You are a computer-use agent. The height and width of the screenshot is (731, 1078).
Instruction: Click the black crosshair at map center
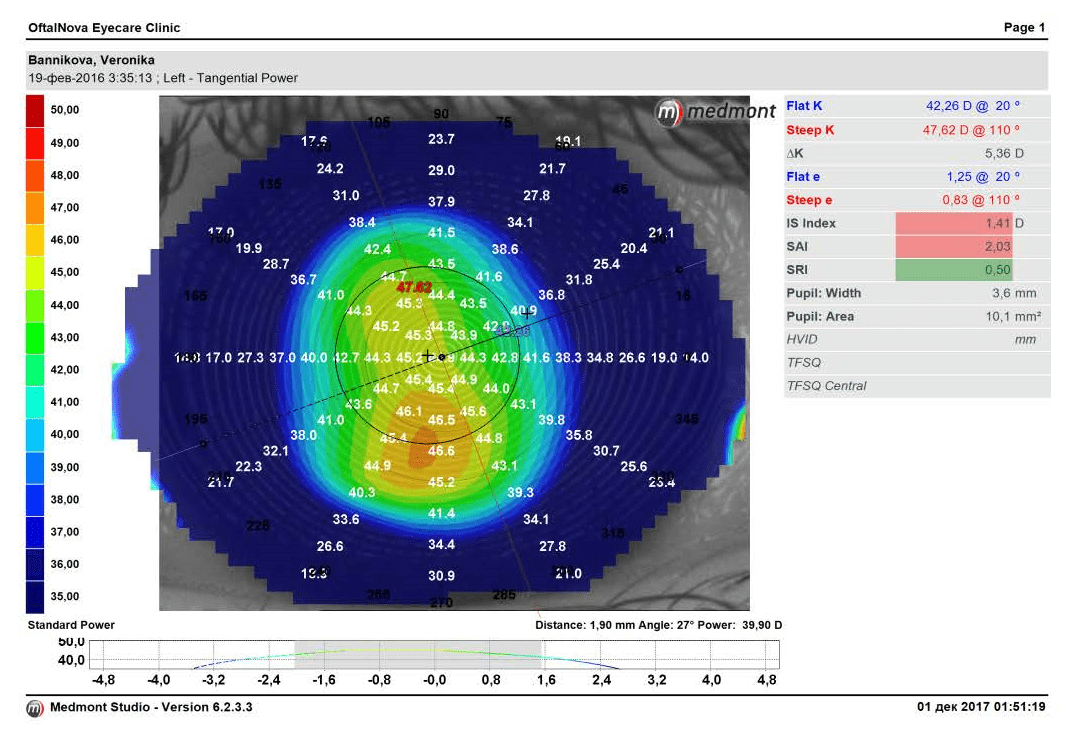point(429,356)
